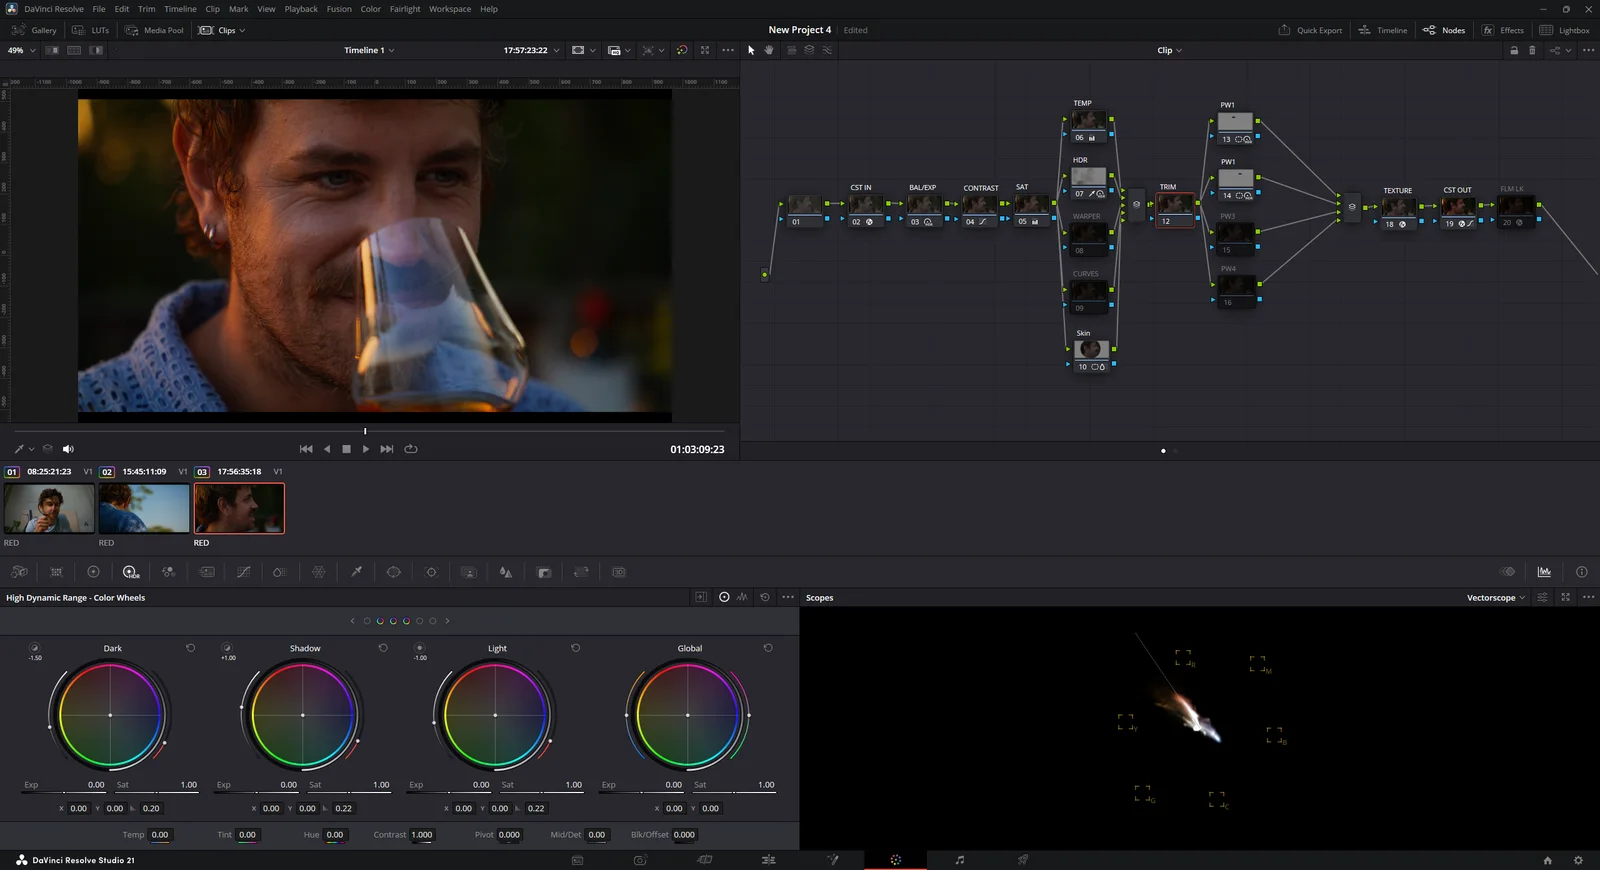The image size is (1600, 870).
Task: Open the Effects panel
Action: tap(1503, 30)
